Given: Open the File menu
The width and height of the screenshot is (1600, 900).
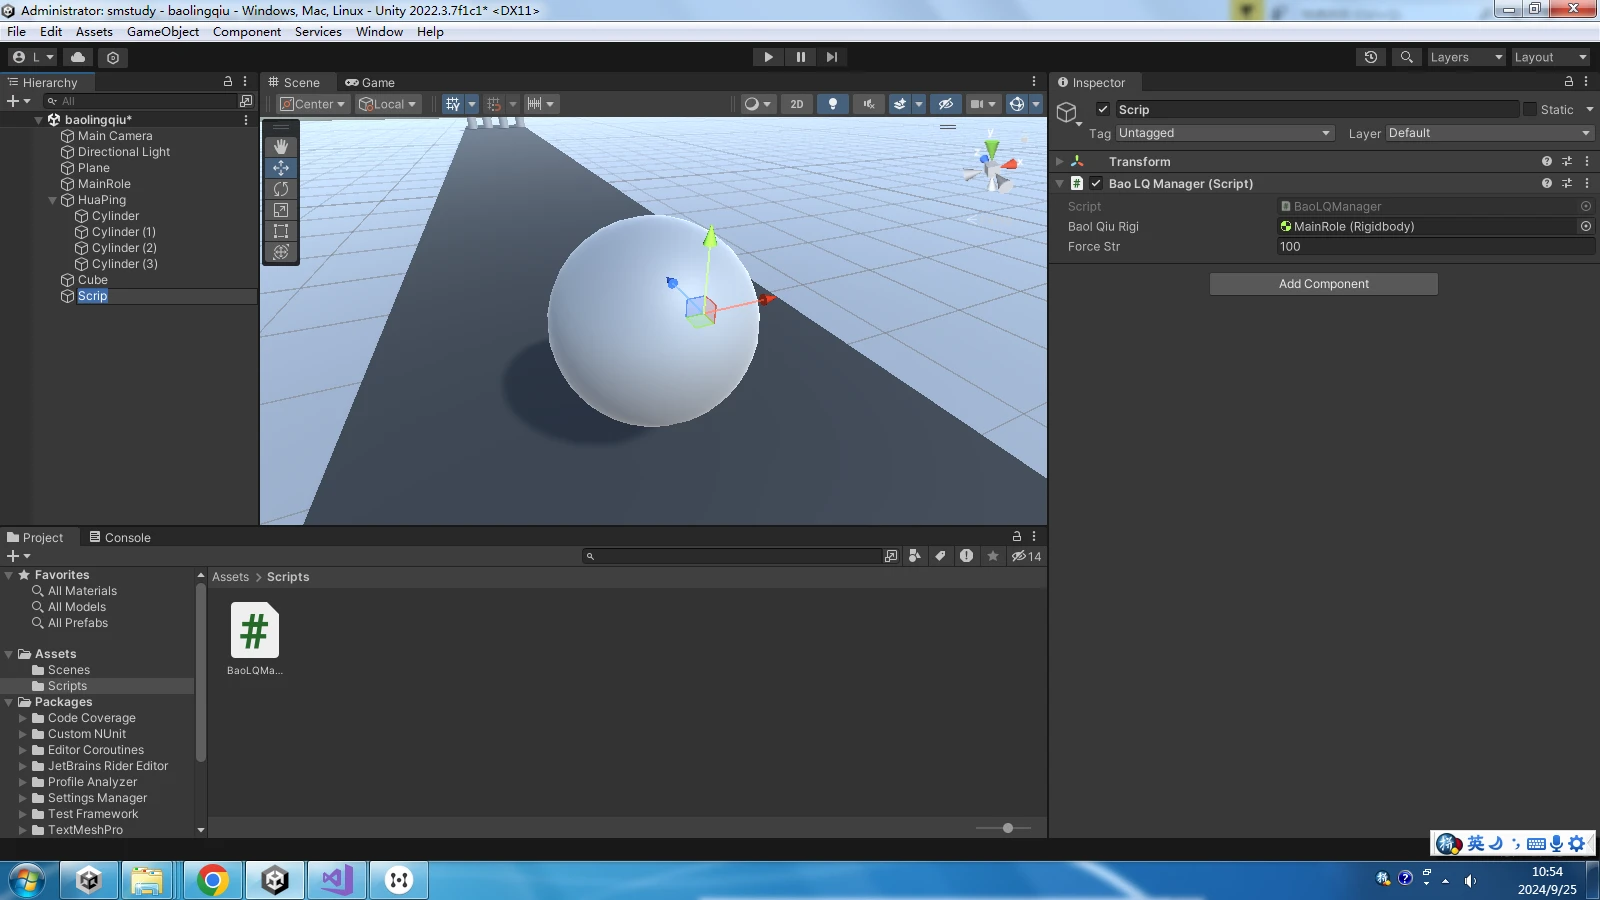Looking at the screenshot, I should pos(16,31).
